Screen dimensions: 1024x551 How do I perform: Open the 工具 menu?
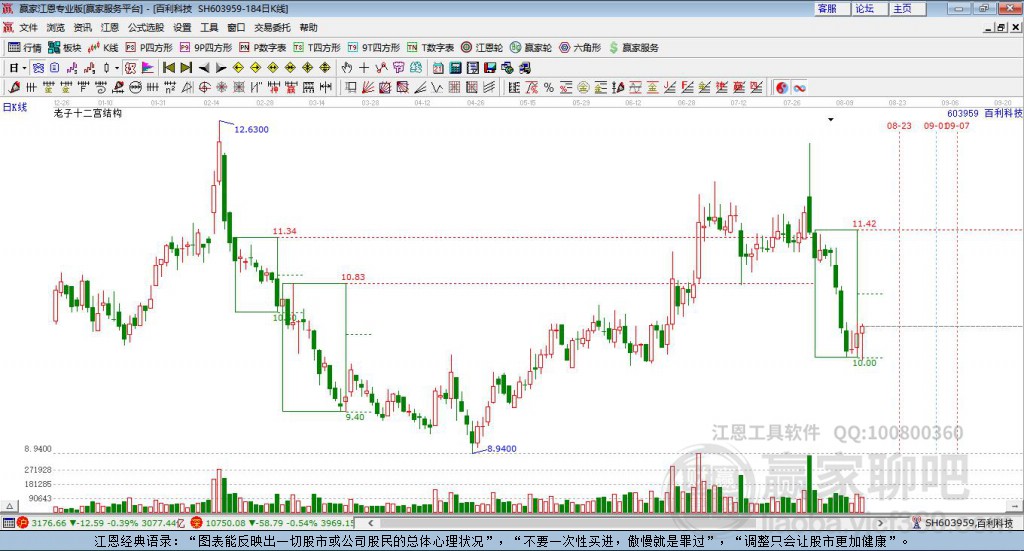click(209, 27)
